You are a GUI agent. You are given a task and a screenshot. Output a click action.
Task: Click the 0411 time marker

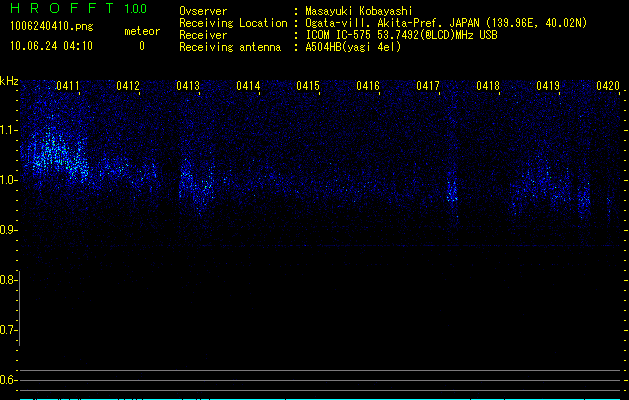pos(68,86)
